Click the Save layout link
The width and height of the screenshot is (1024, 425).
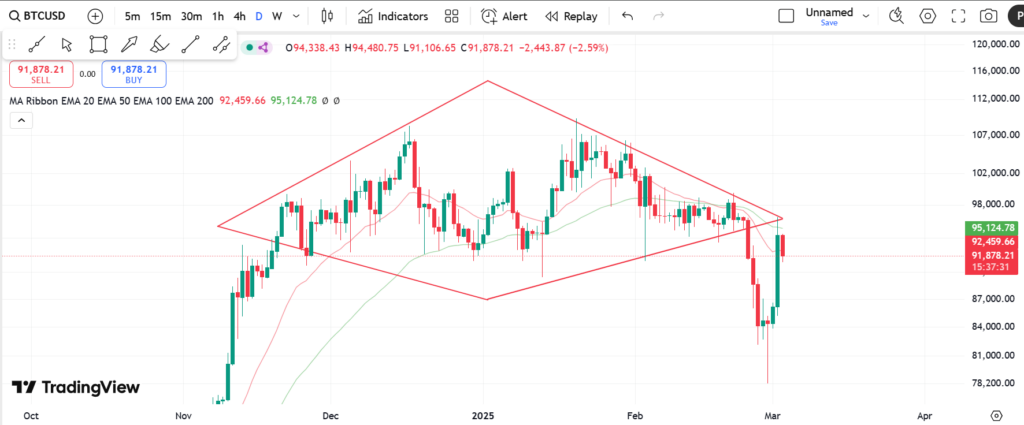[829, 23]
